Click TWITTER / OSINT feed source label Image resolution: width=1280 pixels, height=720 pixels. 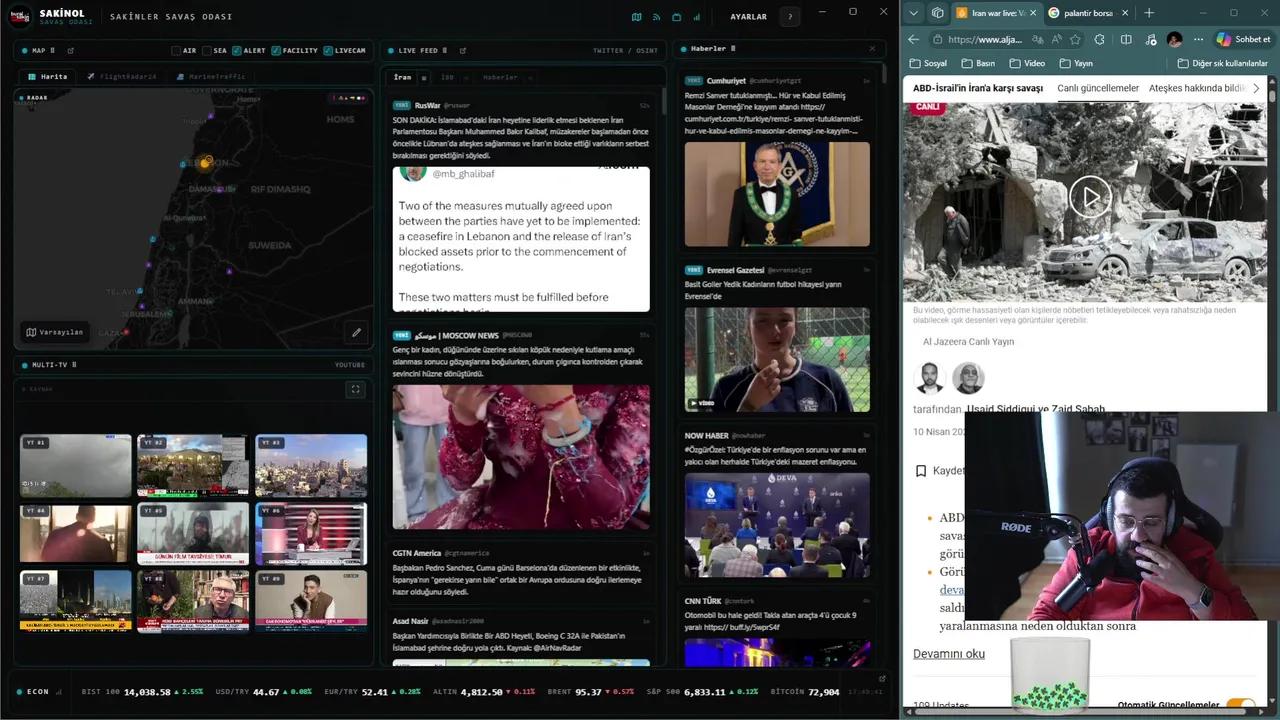pos(625,50)
